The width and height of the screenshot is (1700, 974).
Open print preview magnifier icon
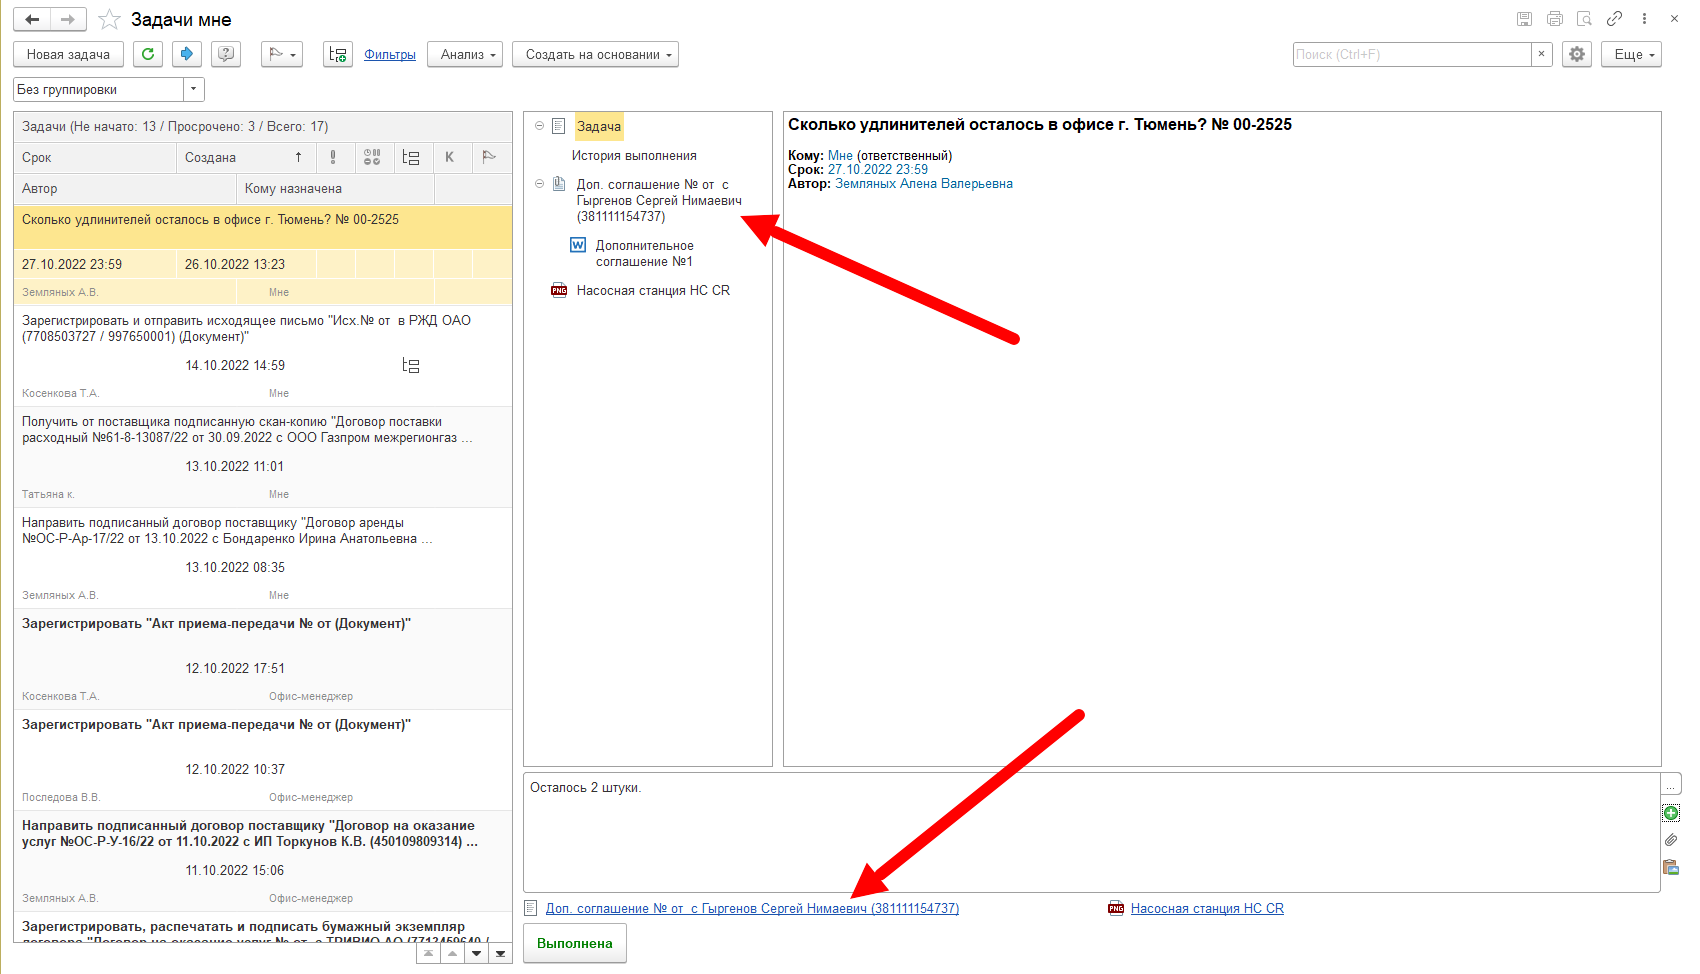pyautogui.click(x=1584, y=19)
